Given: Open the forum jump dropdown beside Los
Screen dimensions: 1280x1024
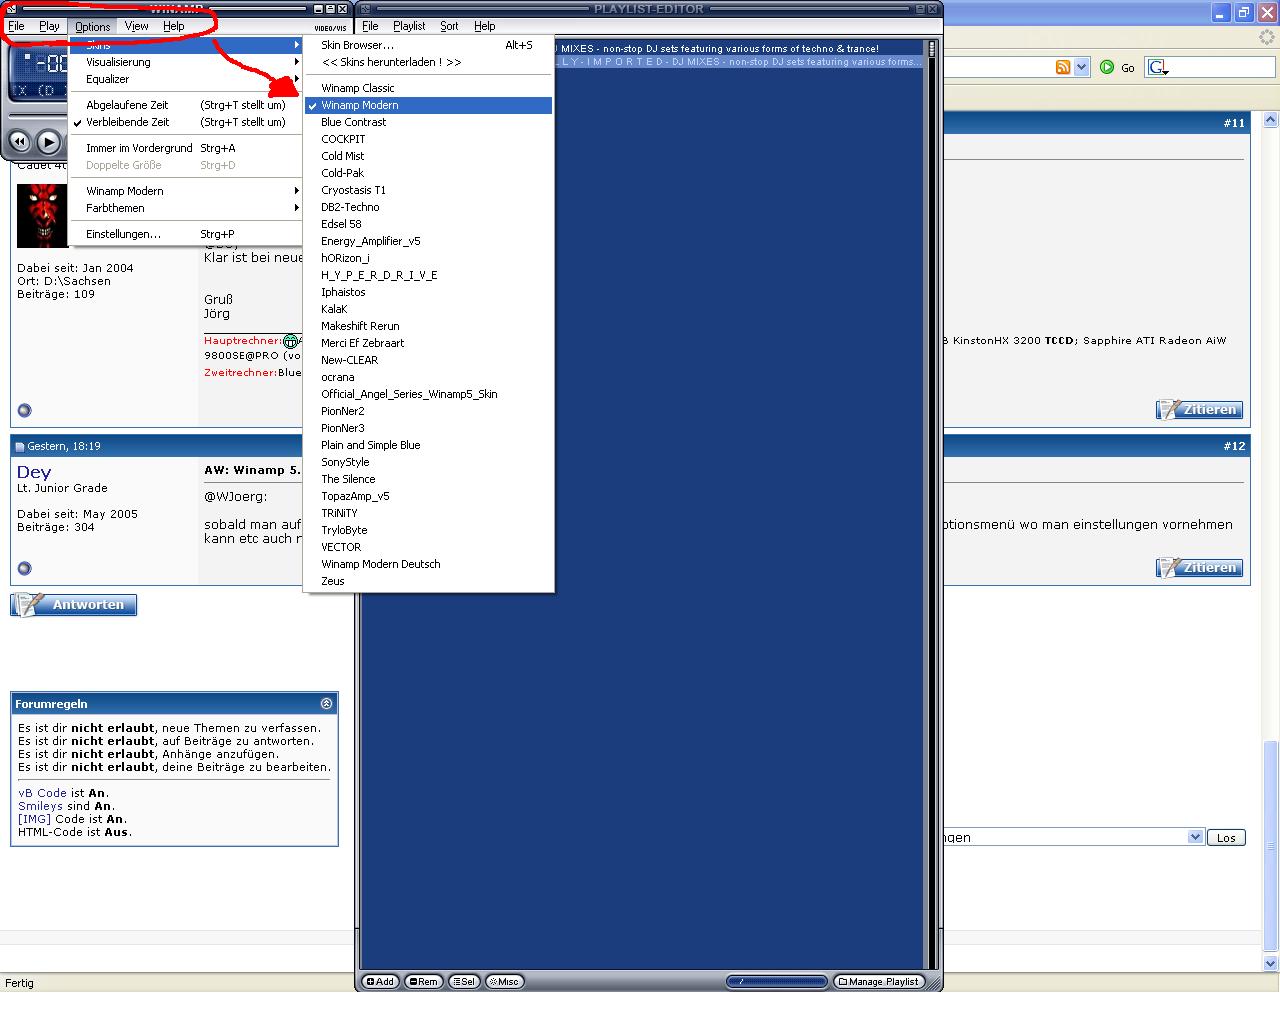Looking at the screenshot, I should 1195,837.
